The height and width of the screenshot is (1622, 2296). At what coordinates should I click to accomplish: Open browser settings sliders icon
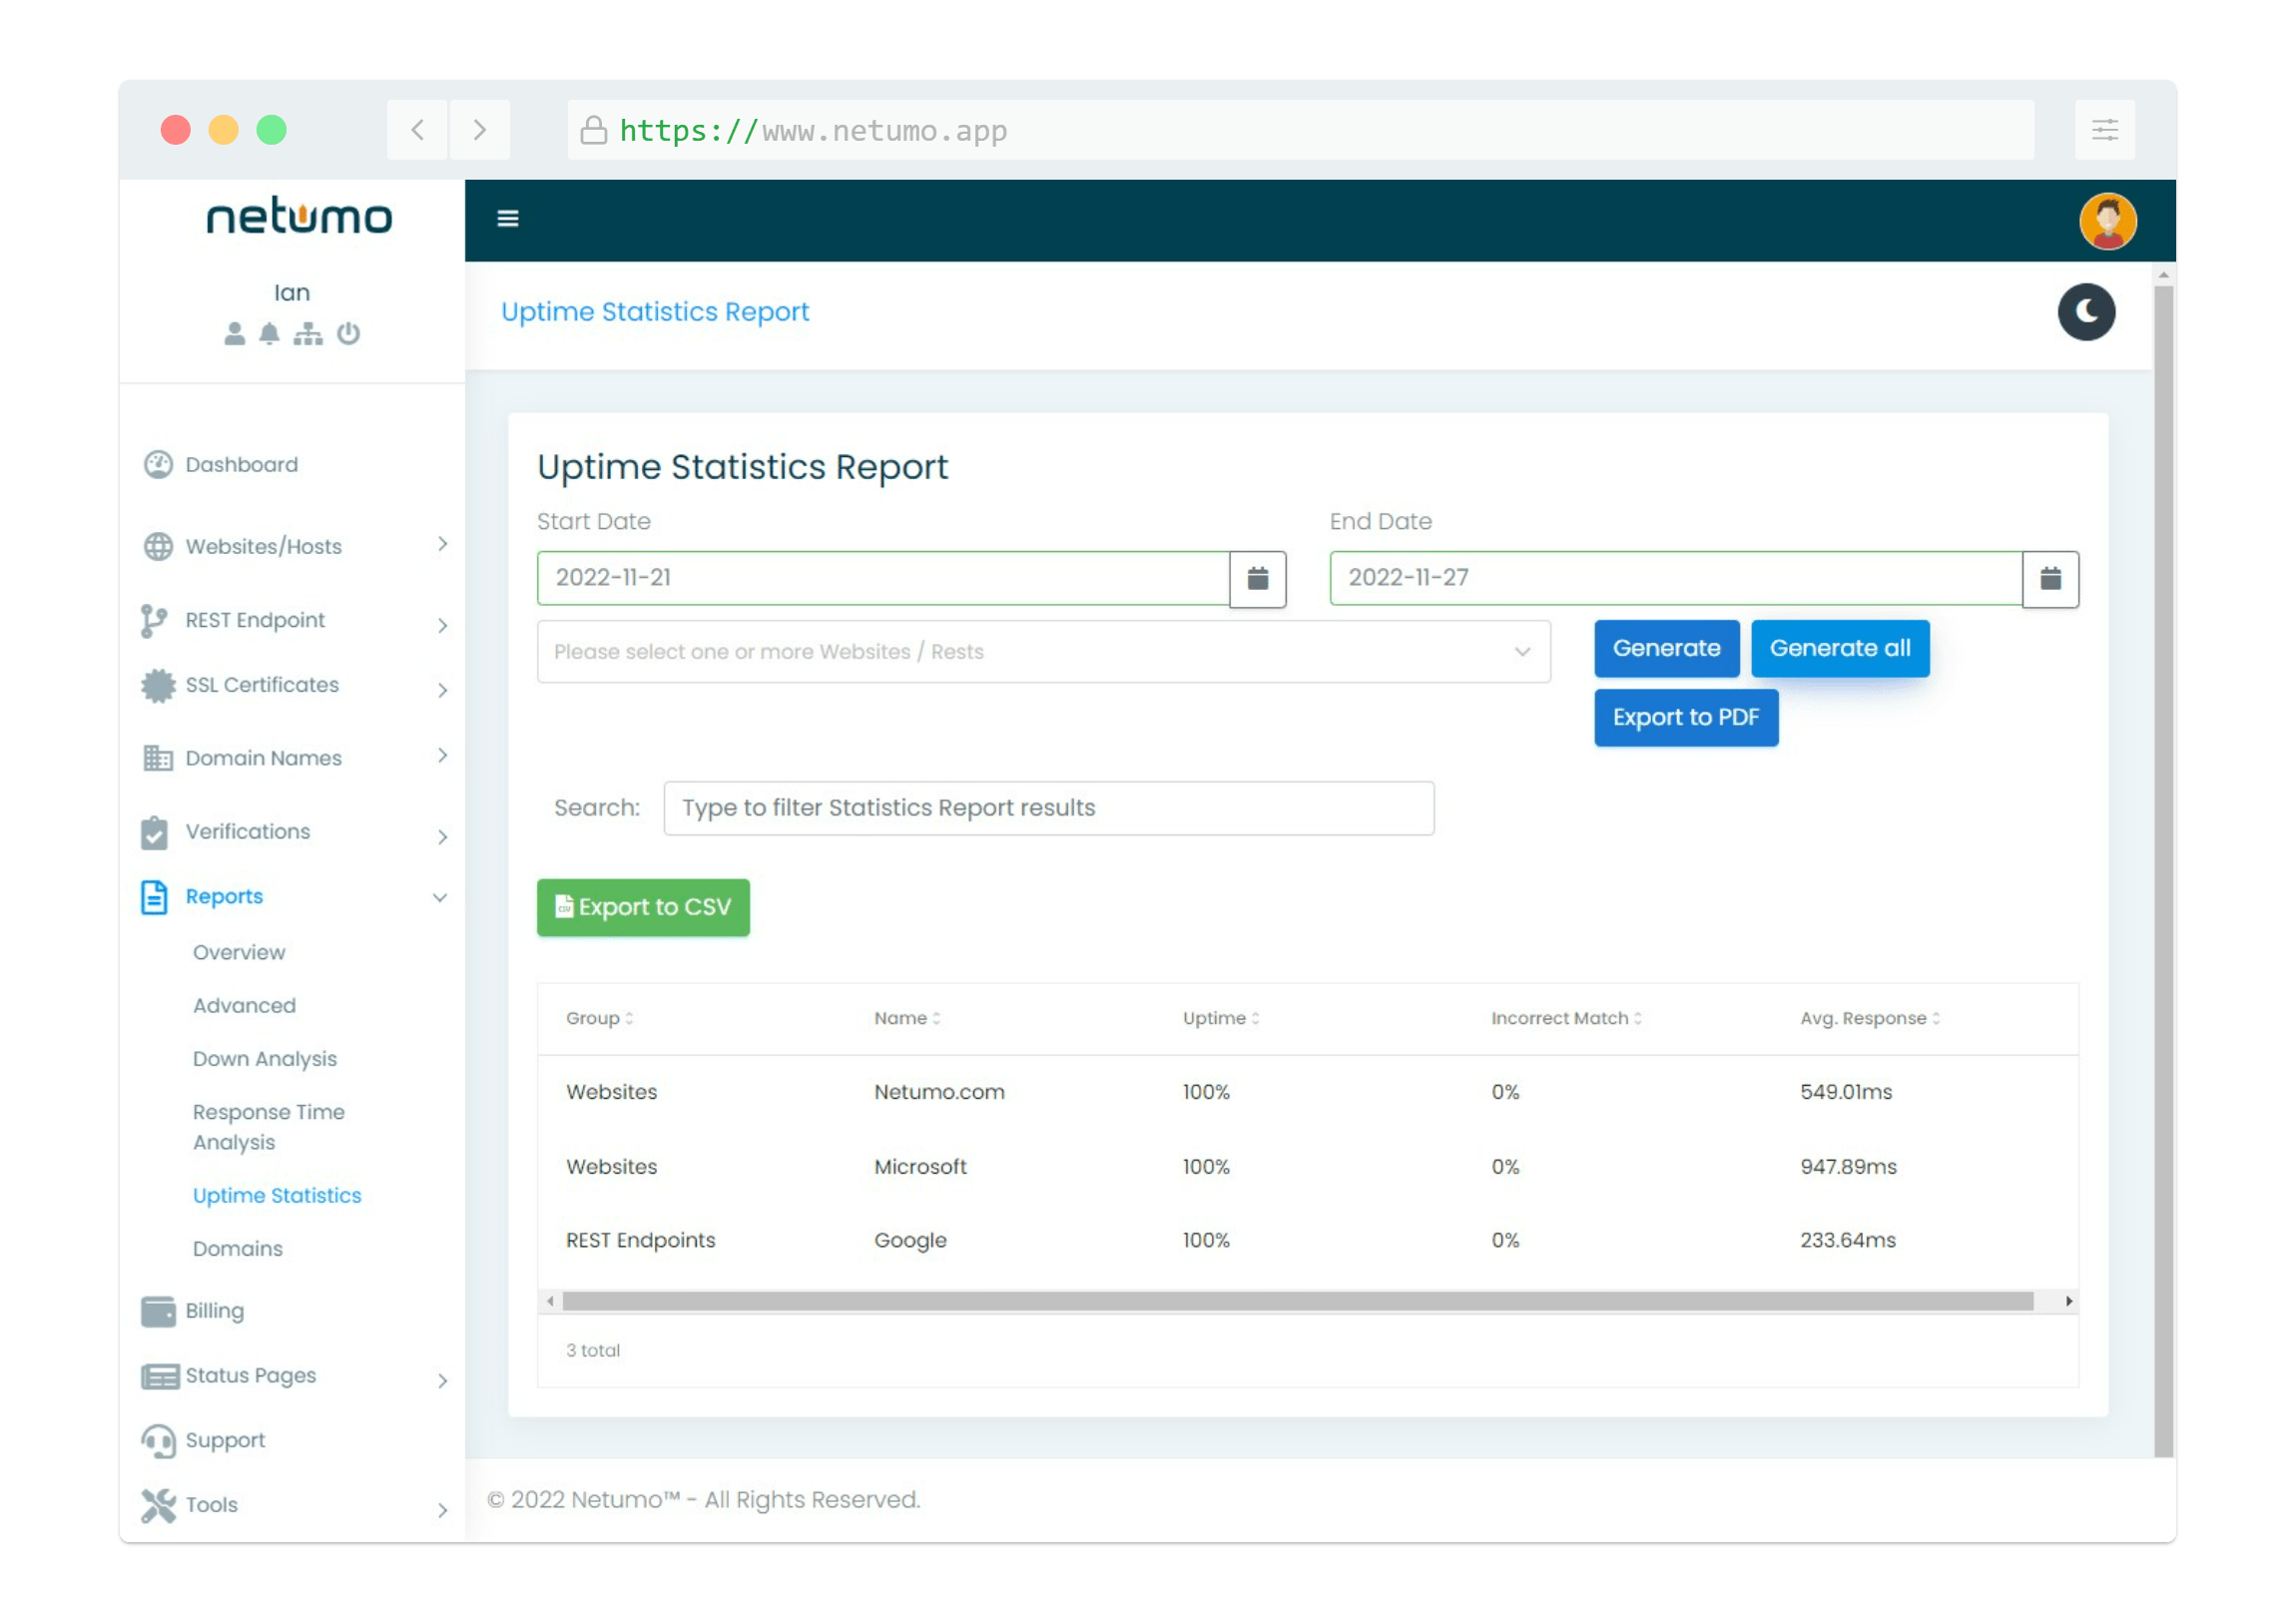pos(2105,130)
